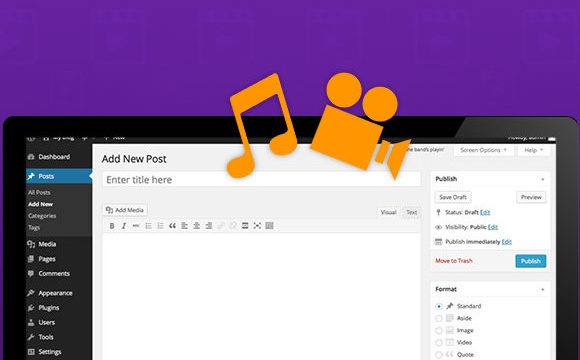Click the blue Publish button

(530, 261)
